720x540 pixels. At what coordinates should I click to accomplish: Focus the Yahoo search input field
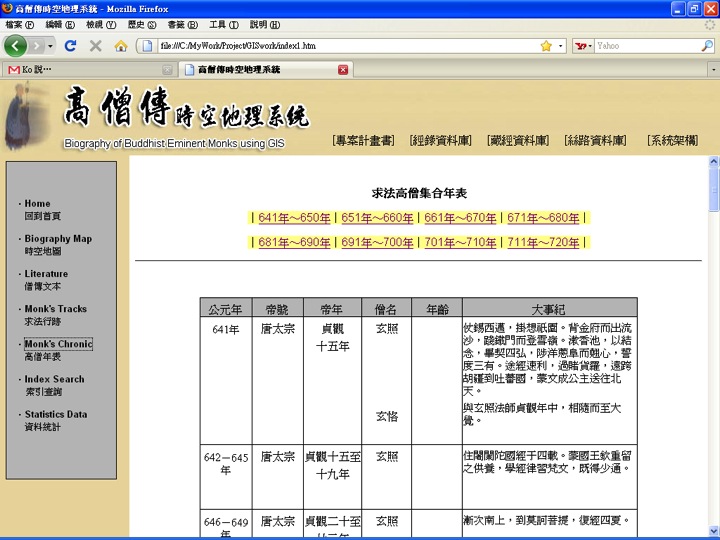[647, 46]
